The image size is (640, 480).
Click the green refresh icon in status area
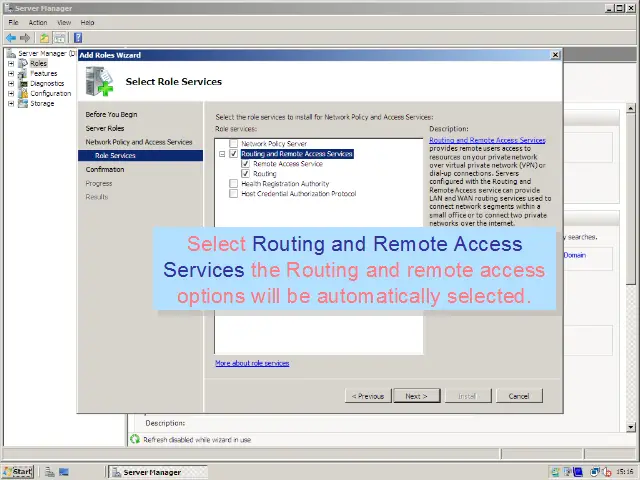coord(135,439)
